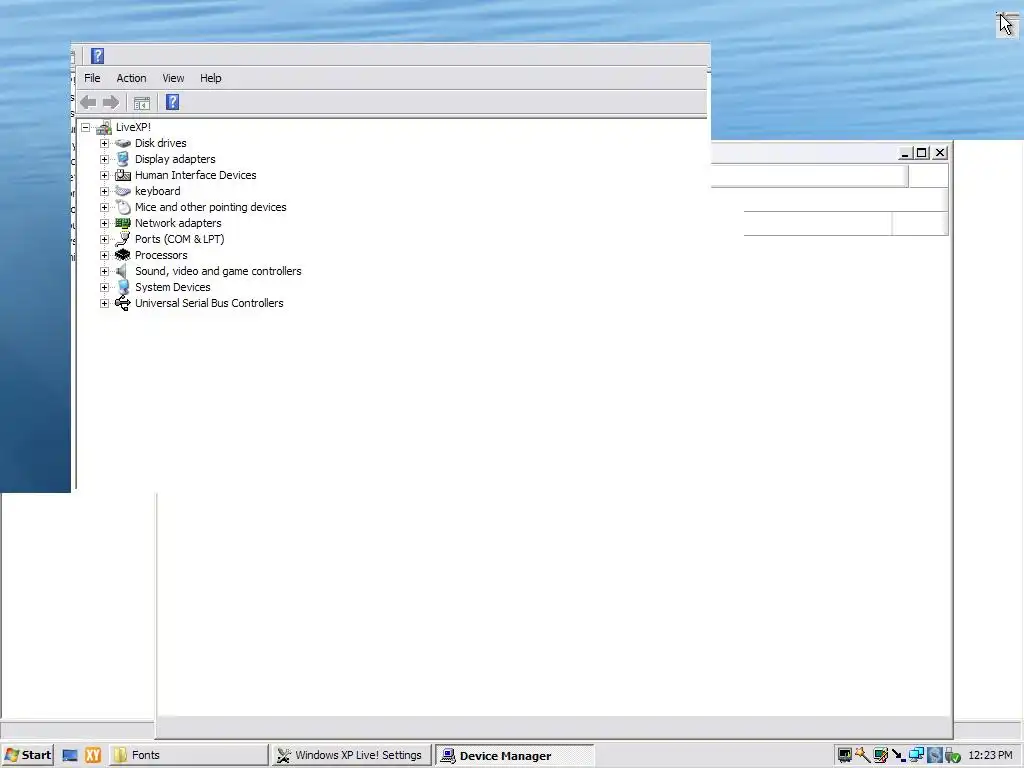Select the Mice and other pointing devices icon
The image size is (1024, 768).
click(123, 207)
